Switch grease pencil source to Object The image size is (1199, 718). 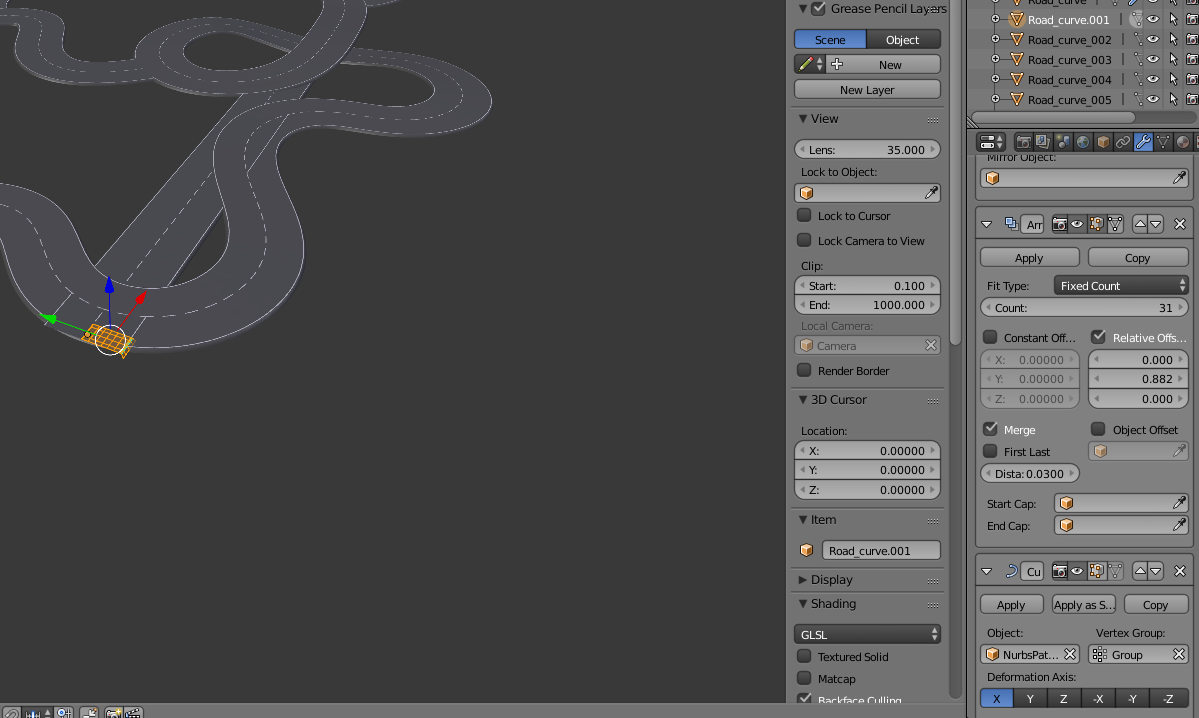tap(903, 39)
